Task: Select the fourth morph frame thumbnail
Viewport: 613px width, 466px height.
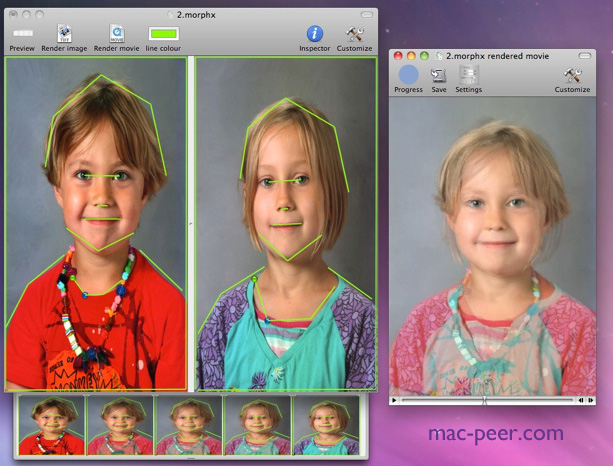Action: [258, 425]
